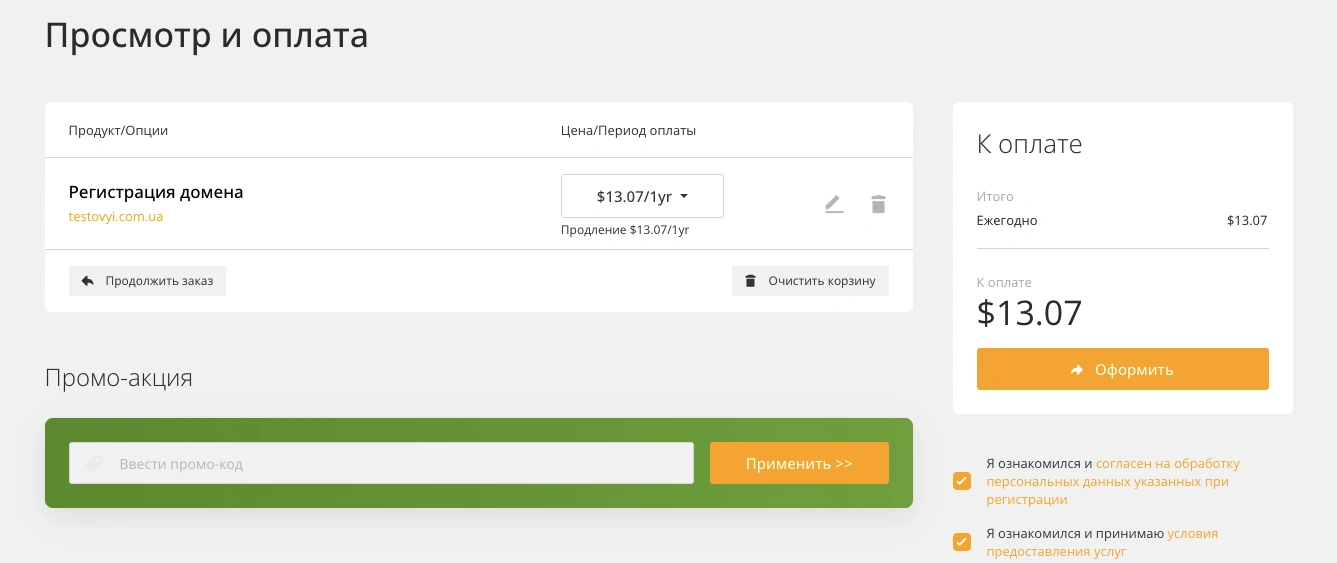Open the $13.07/1yr billing period dropdown
The image size is (1337, 563).
tap(642, 196)
